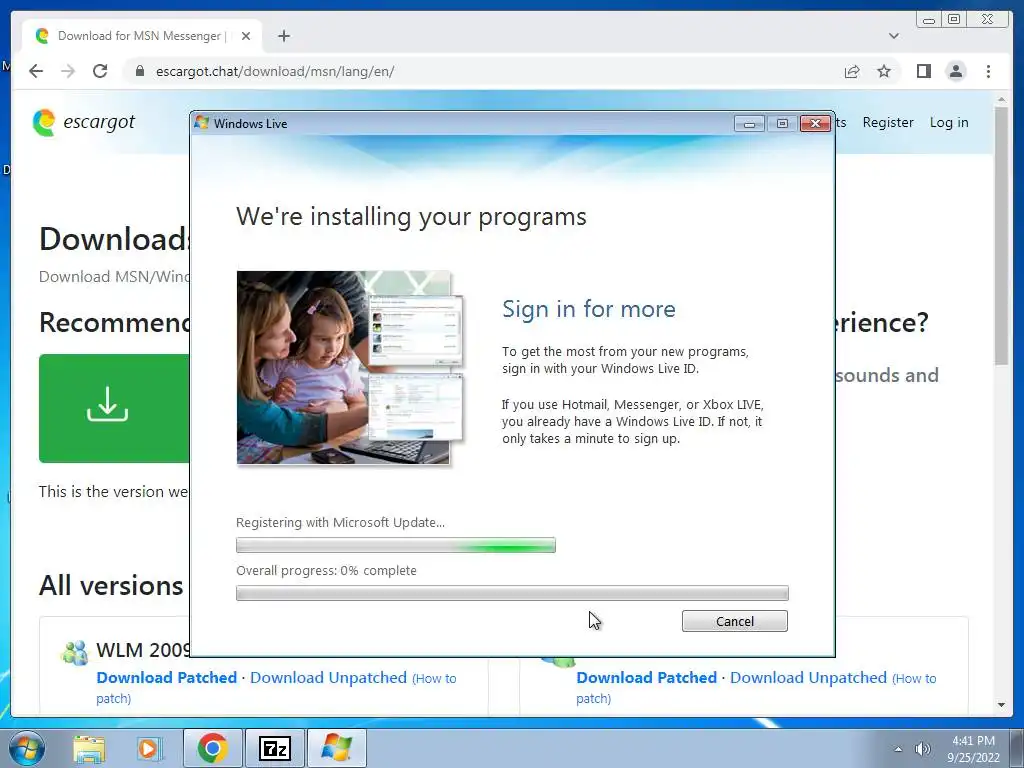Click the Registering with Microsoft Update progress bar
Screen dimensions: 1024x768
coord(396,545)
